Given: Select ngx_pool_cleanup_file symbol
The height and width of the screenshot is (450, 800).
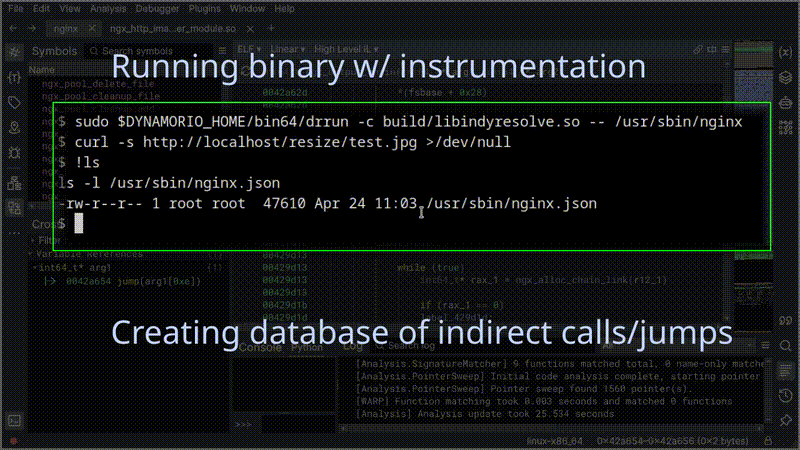Looking at the screenshot, I should click(101, 96).
